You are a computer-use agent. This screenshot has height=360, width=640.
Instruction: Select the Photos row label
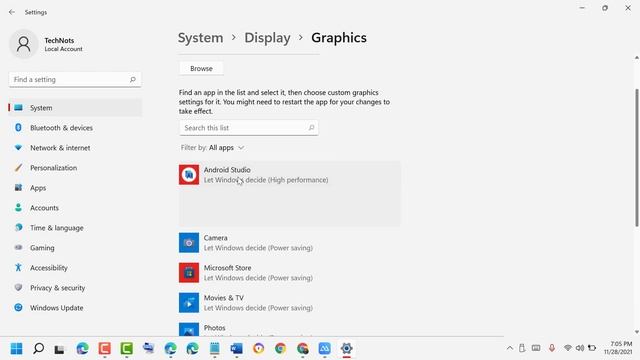point(214,328)
